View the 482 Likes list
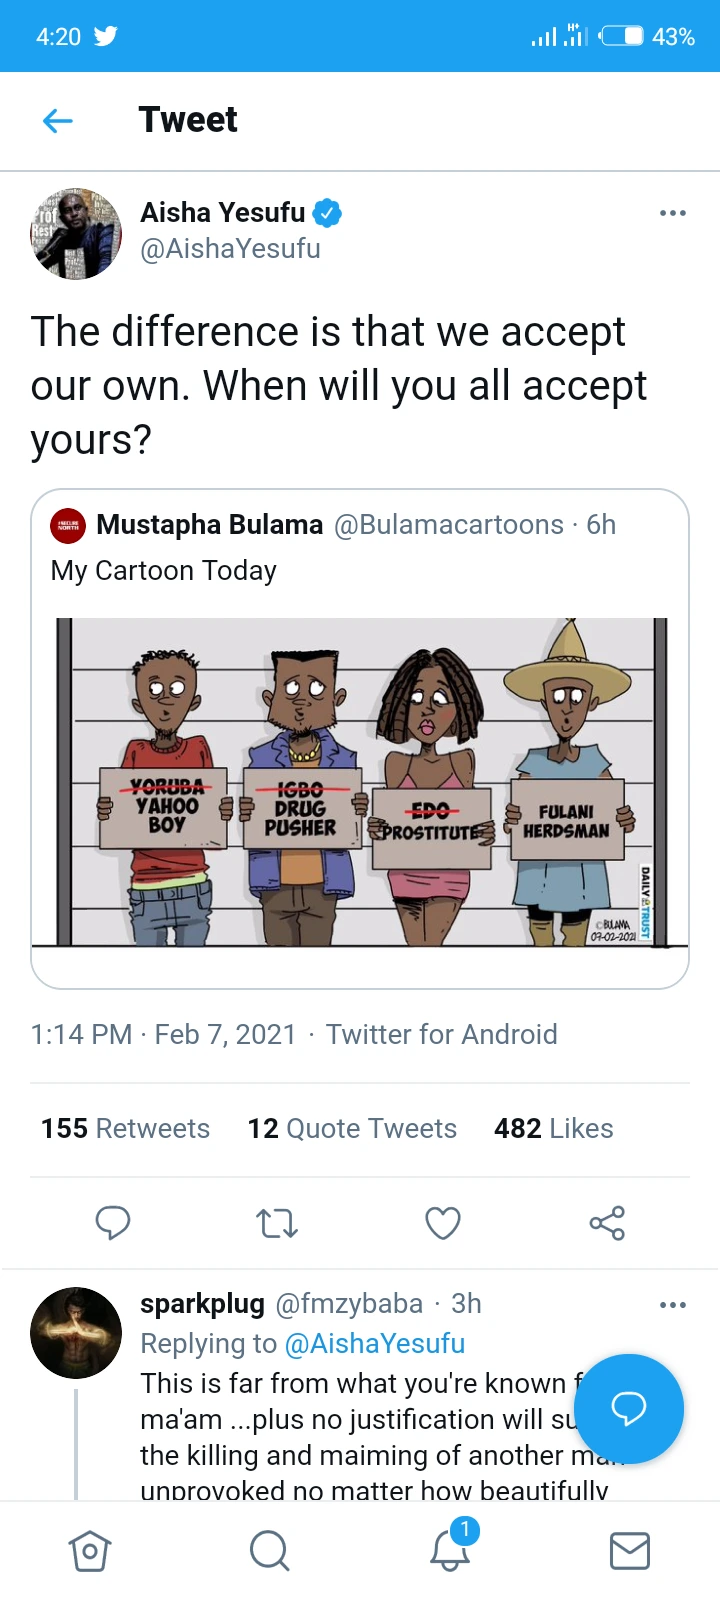 (553, 1129)
